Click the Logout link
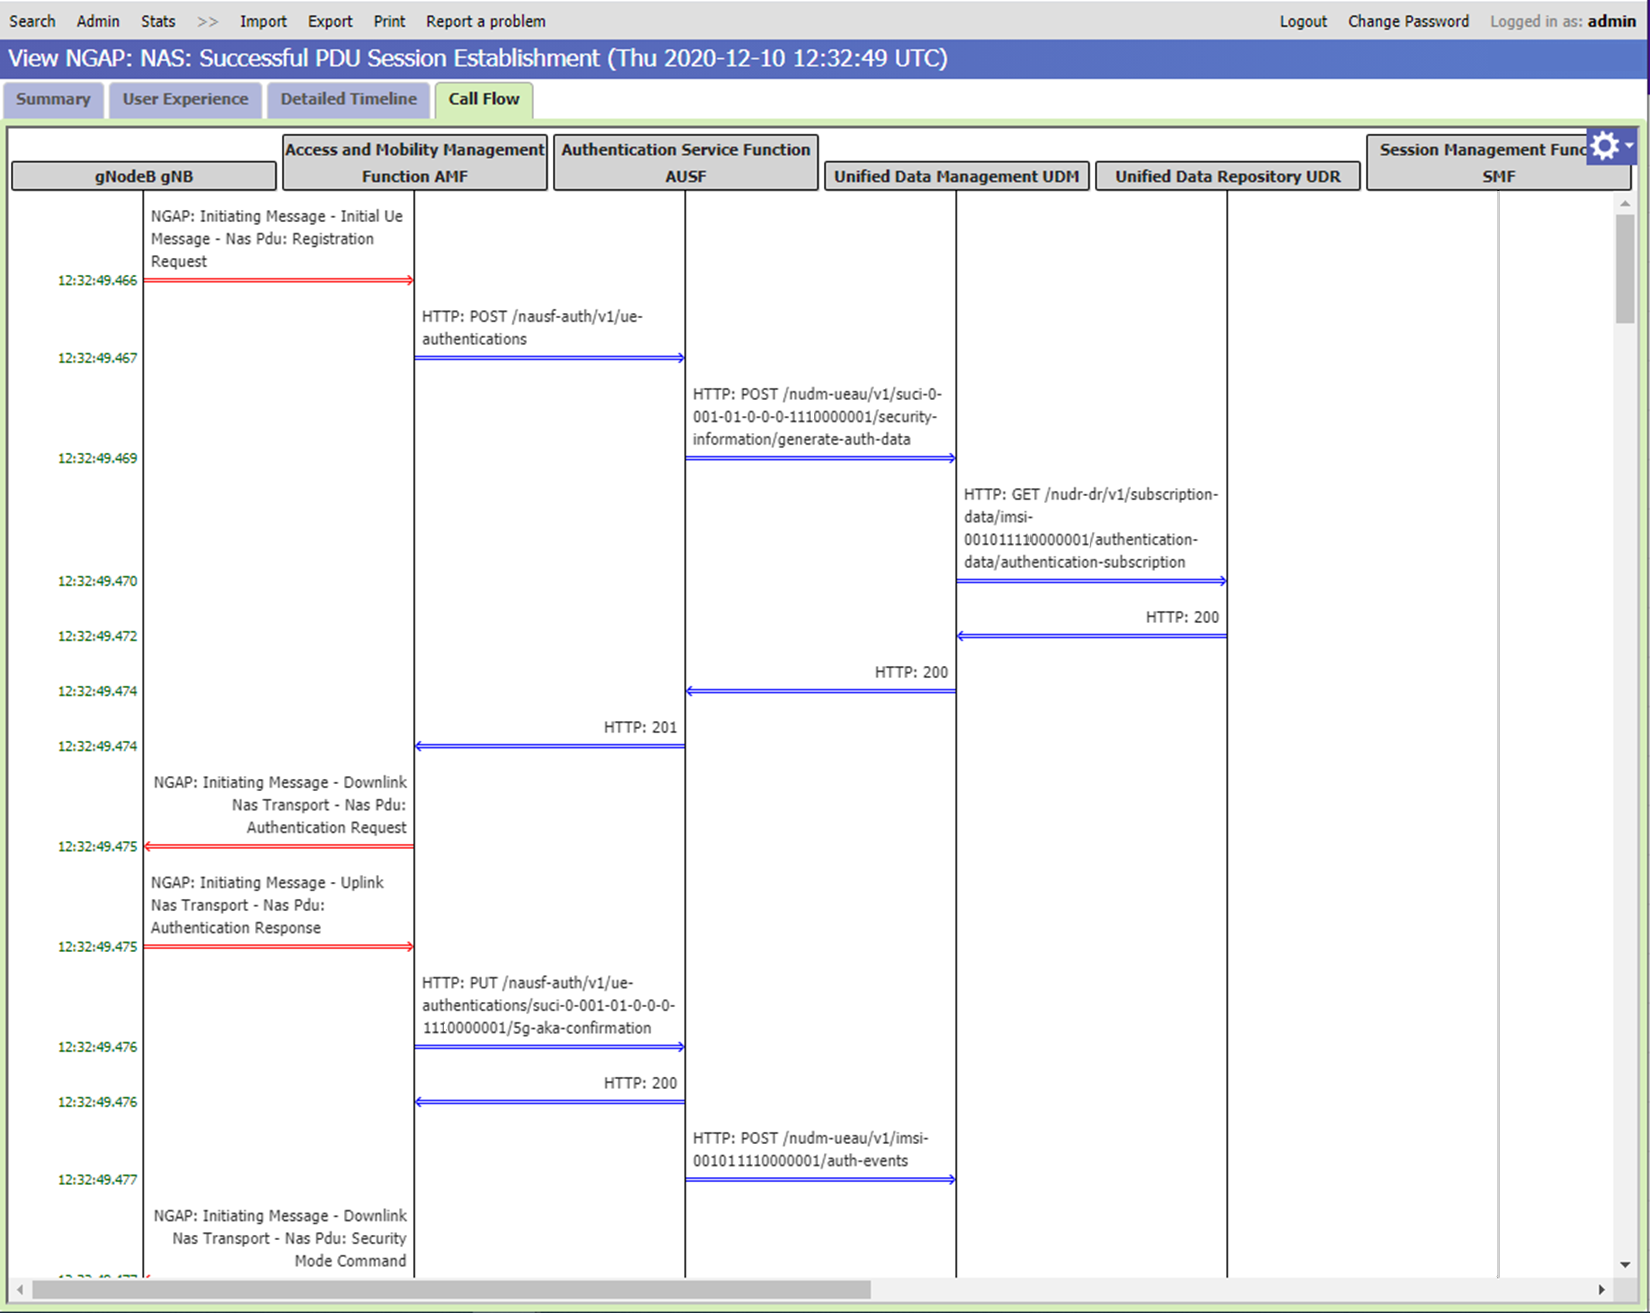 click(x=1302, y=20)
